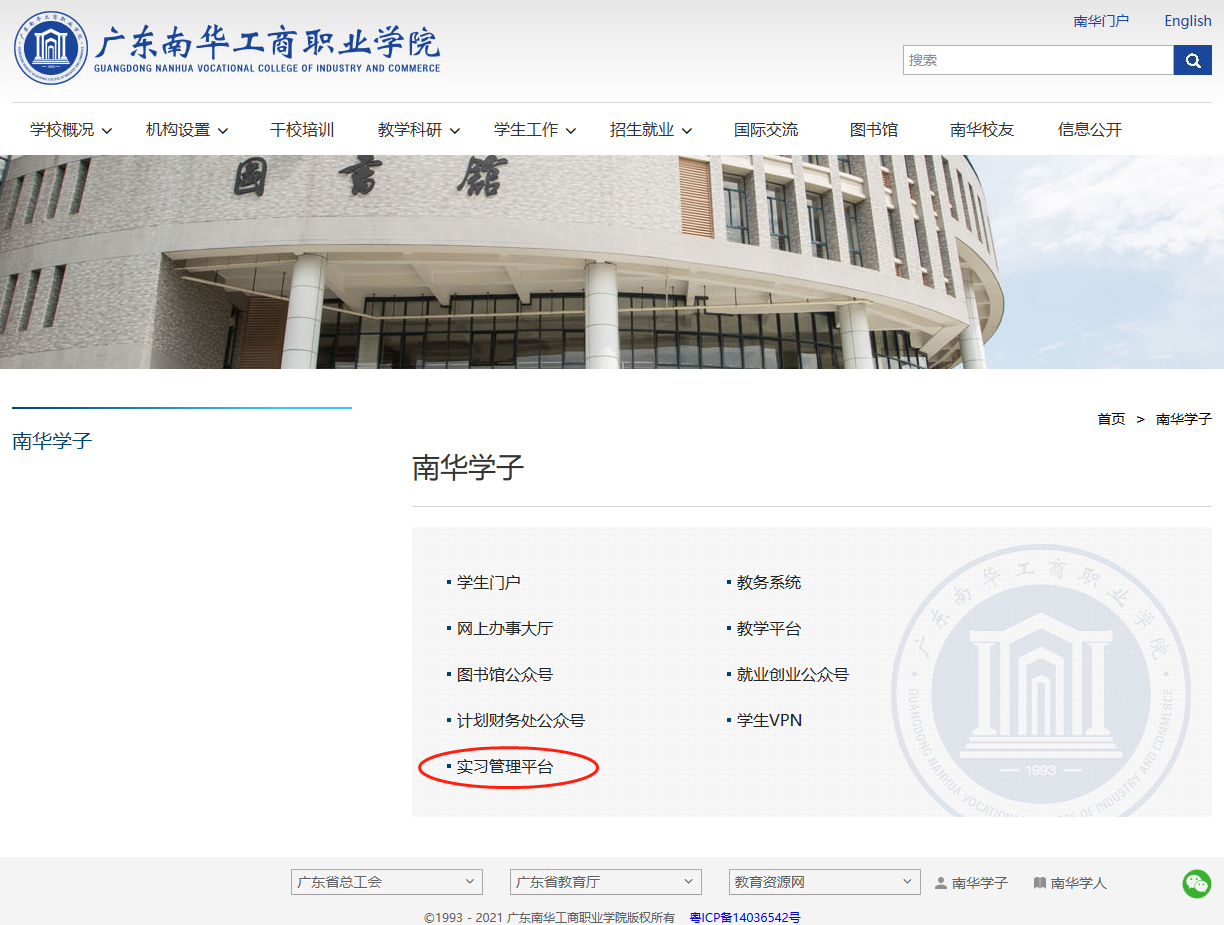Open the 实习管理平台 link
Image resolution: width=1224 pixels, height=925 pixels.
coord(504,767)
